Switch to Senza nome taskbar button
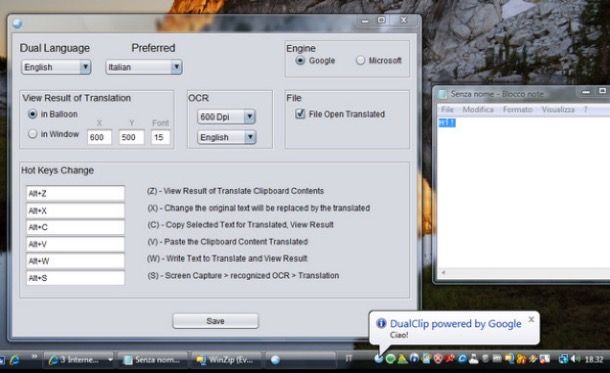 pyautogui.click(x=152, y=359)
